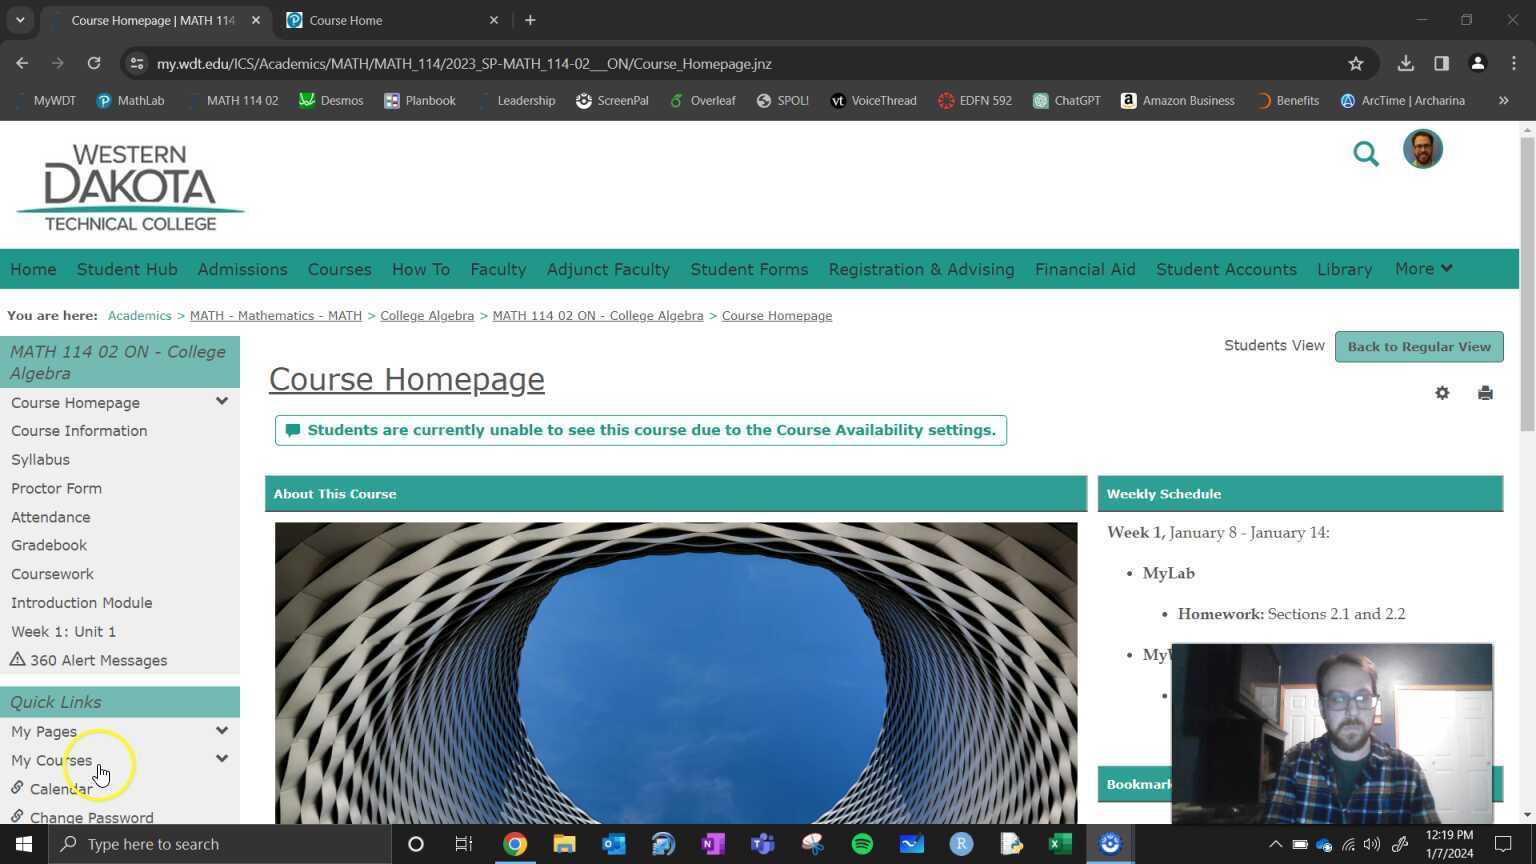Open a new browser tab
Viewport: 1536px width, 864px height.
pyautogui.click(x=530, y=20)
